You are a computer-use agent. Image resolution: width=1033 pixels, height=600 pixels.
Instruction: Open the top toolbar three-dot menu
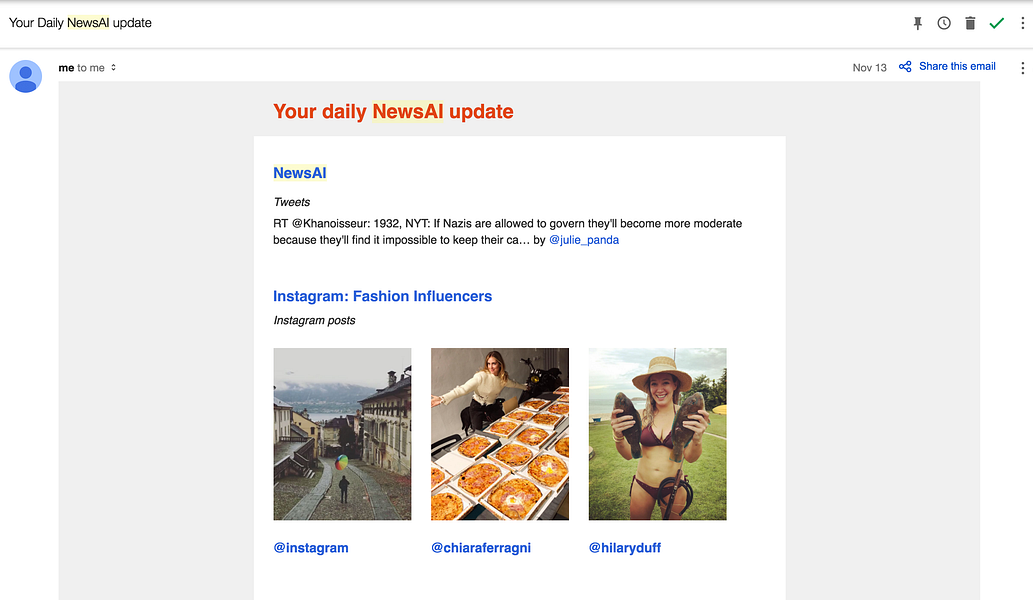(1022, 23)
